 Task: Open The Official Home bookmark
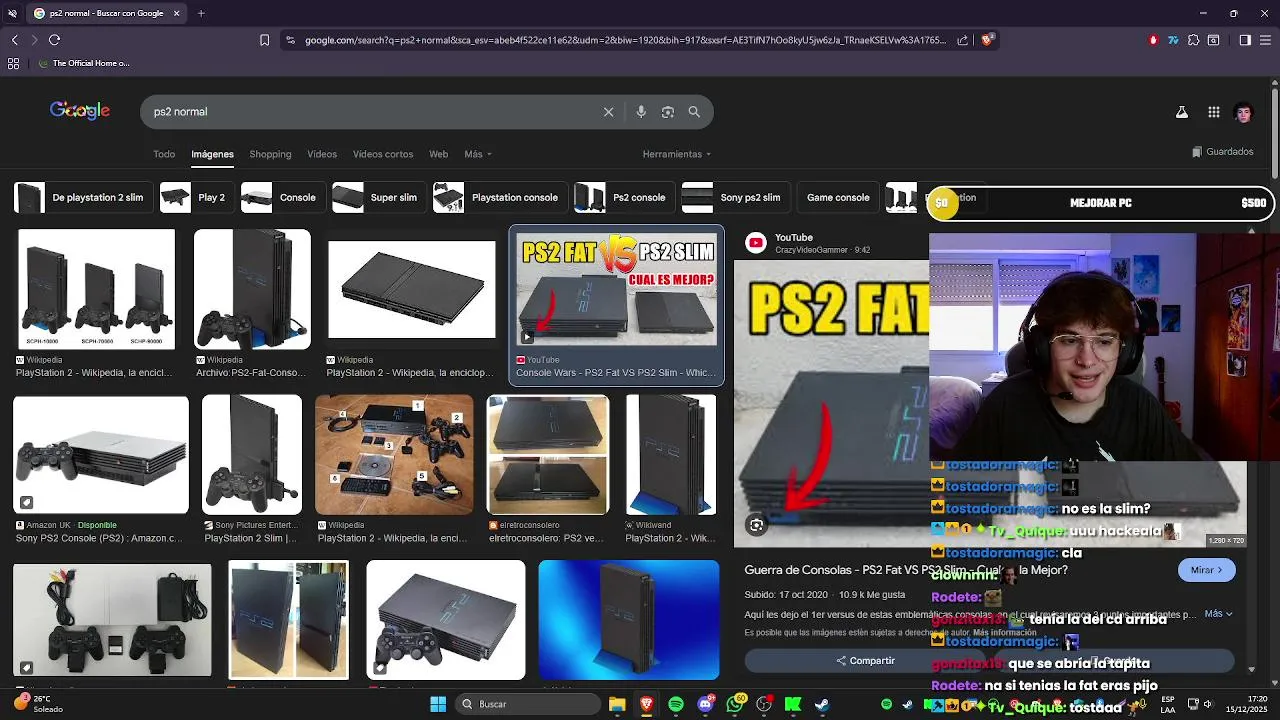click(84, 63)
